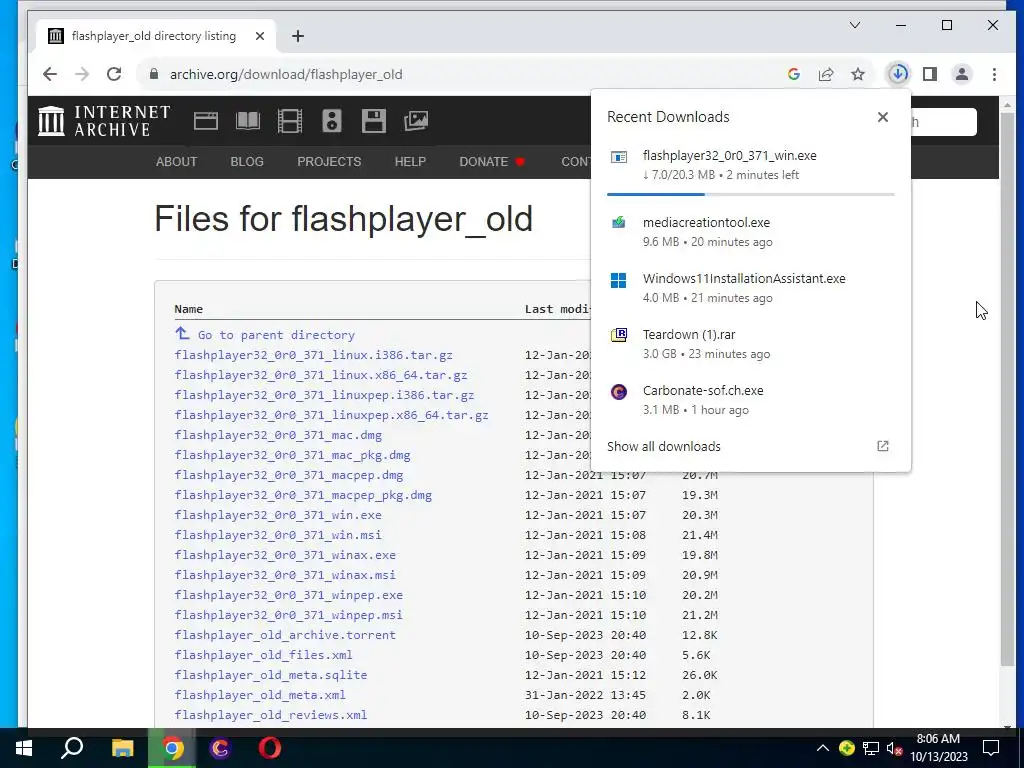The width and height of the screenshot is (1024, 768).
Task: Open the Chrome profile avatar
Action: point(961,74)
